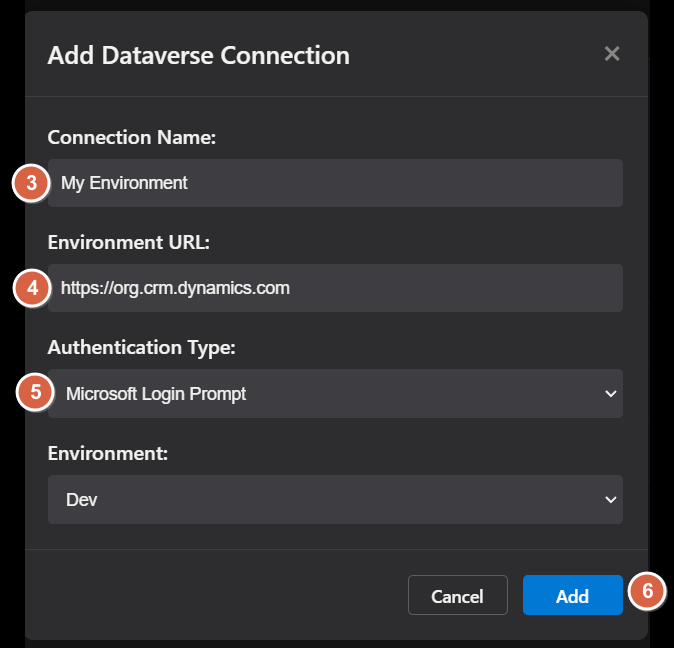Cancel adding the connection

pos(457,596)
